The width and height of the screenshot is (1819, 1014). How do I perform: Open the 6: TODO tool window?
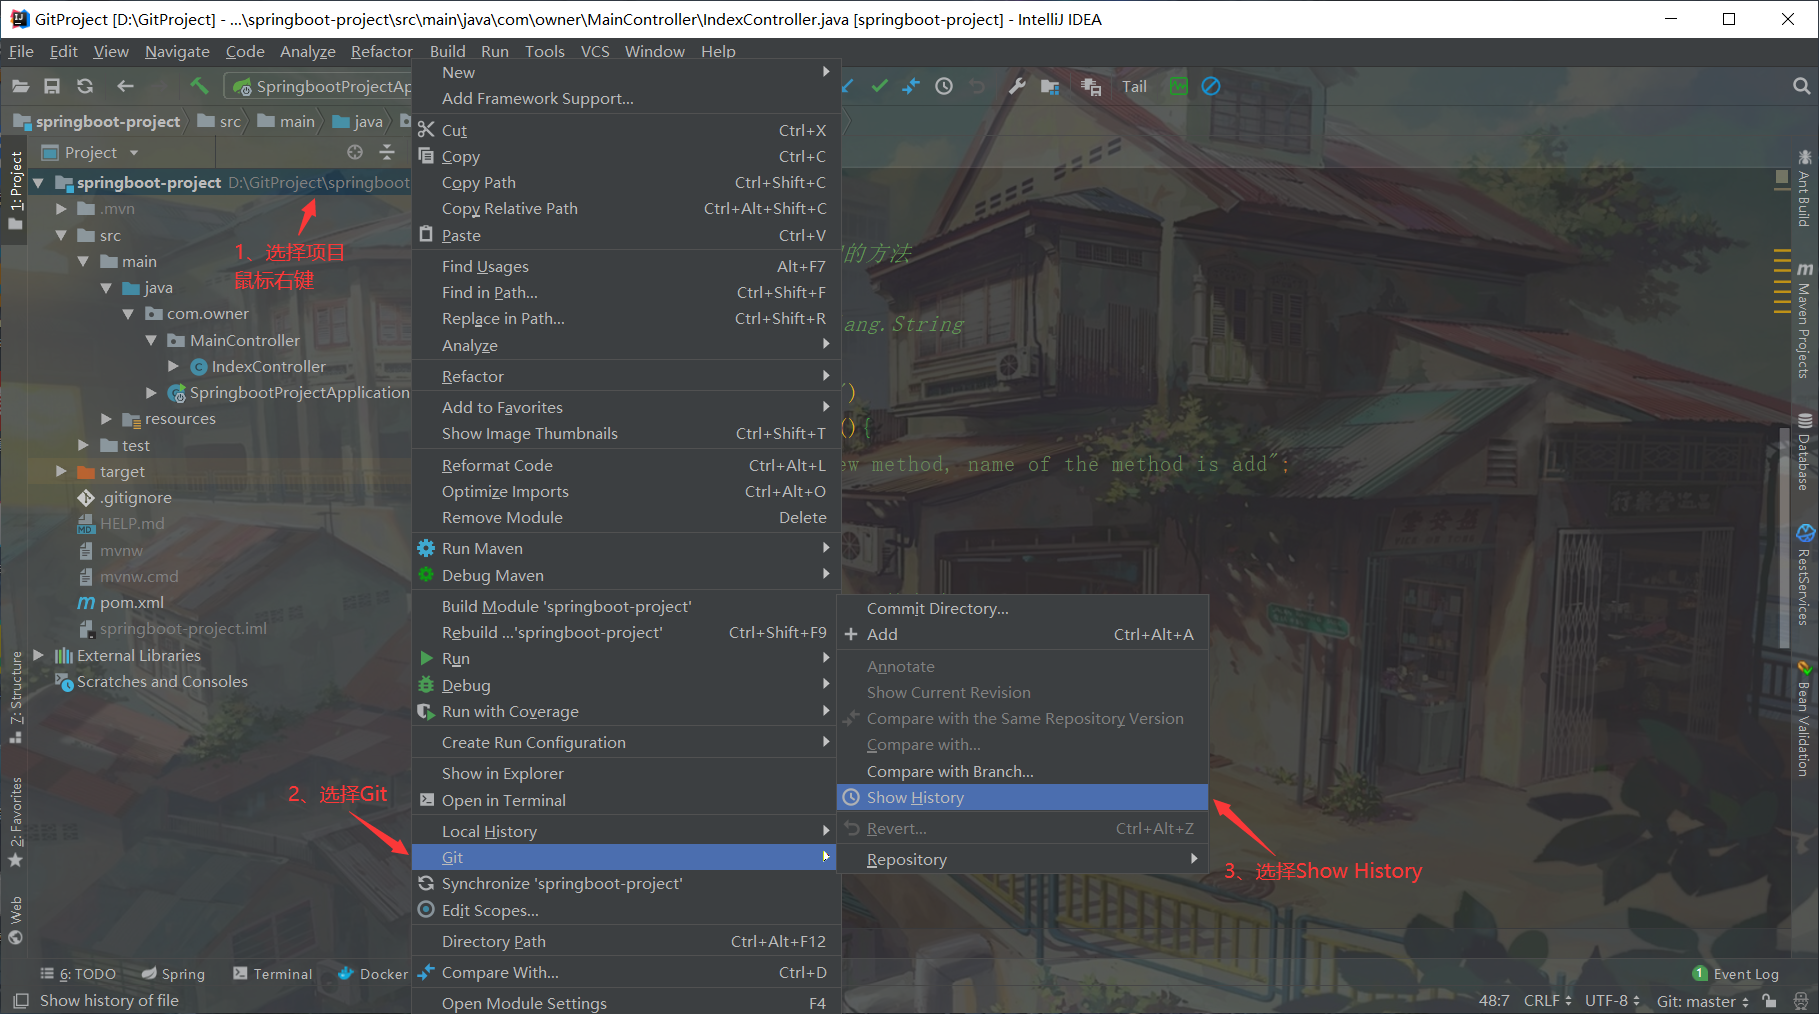tap(78, 973)
